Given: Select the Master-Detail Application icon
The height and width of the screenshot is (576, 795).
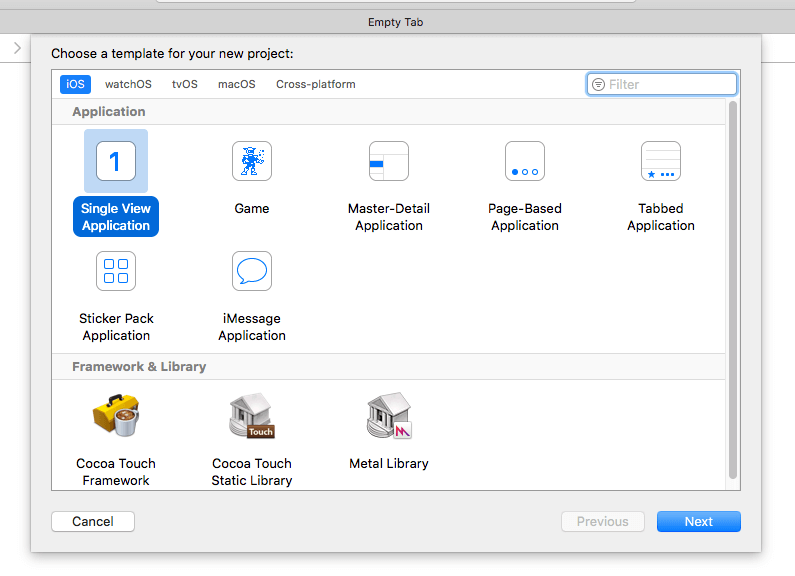Looking at the screenshot, I should [x=389, y=161].
